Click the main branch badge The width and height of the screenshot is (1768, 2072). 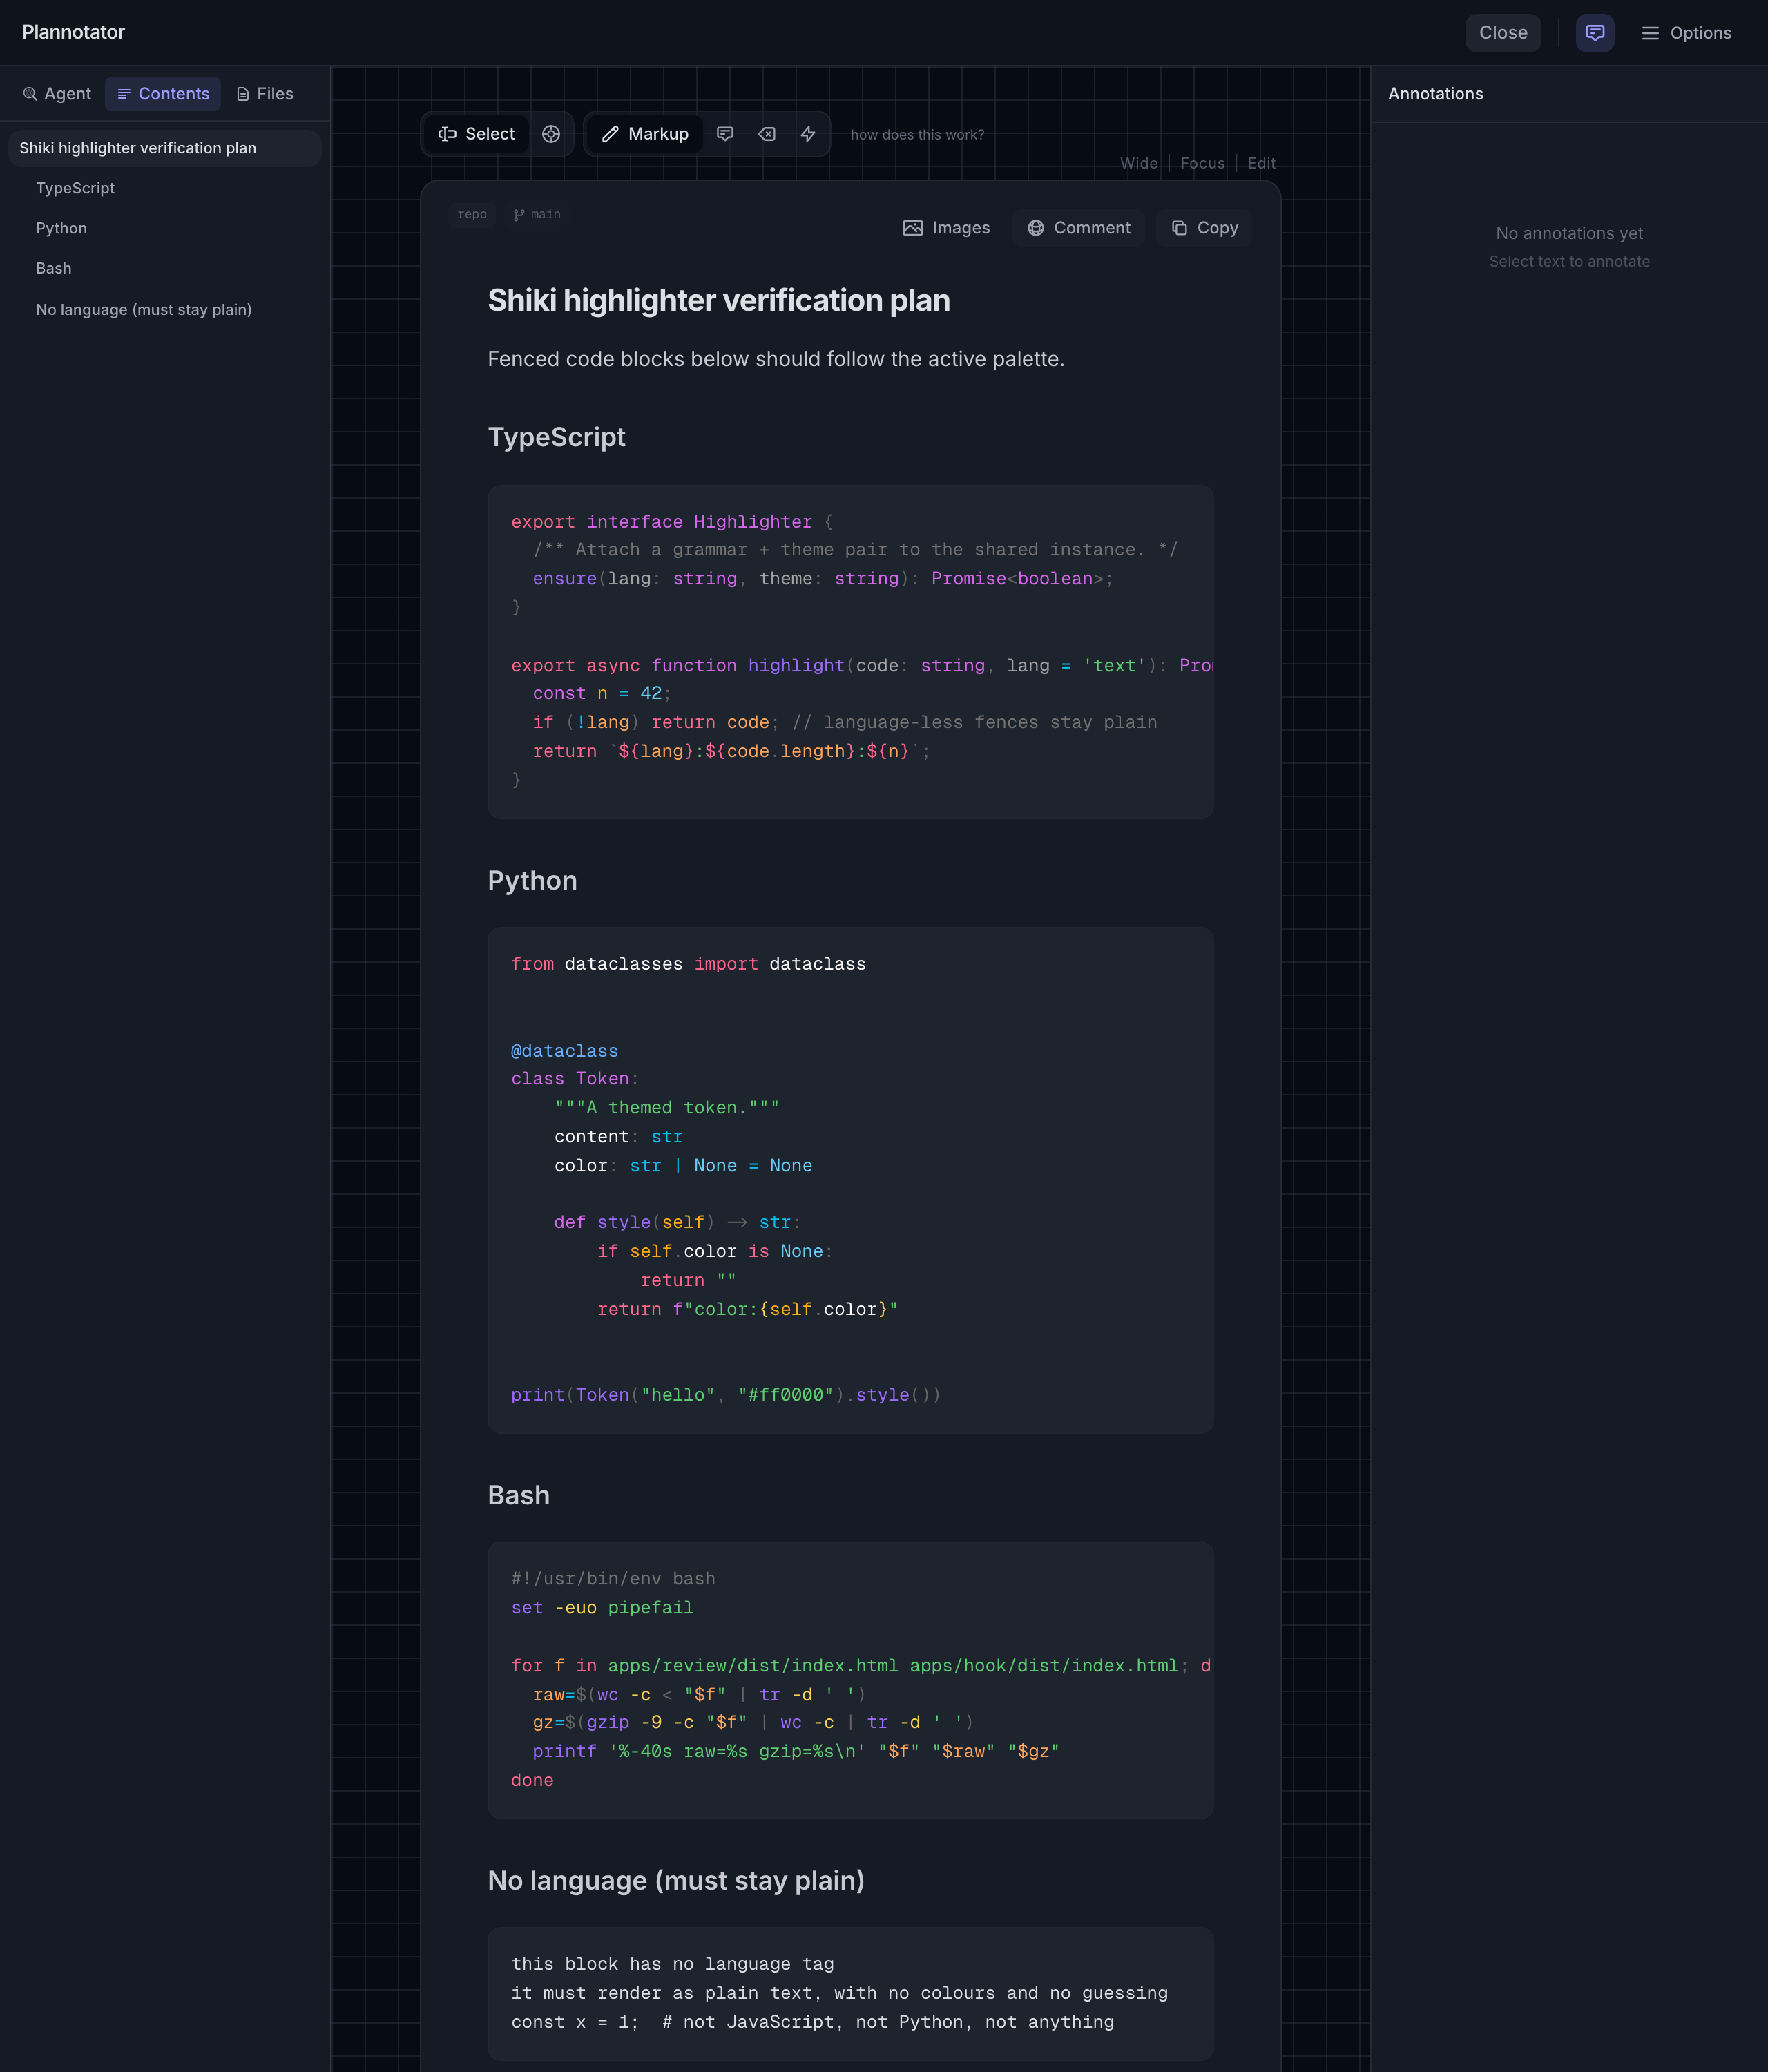tap(537, 215)
